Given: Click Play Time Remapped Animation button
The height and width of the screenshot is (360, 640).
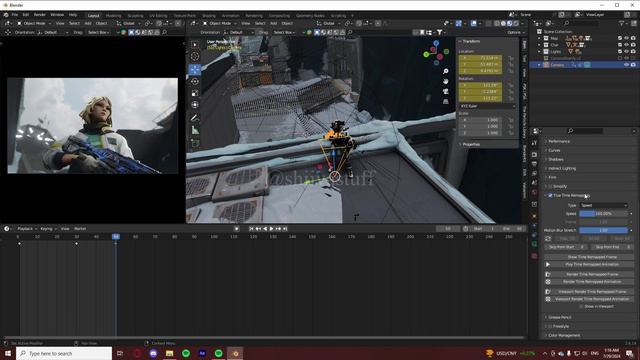Looking at the screenshot, I should [x=589, y=264].
